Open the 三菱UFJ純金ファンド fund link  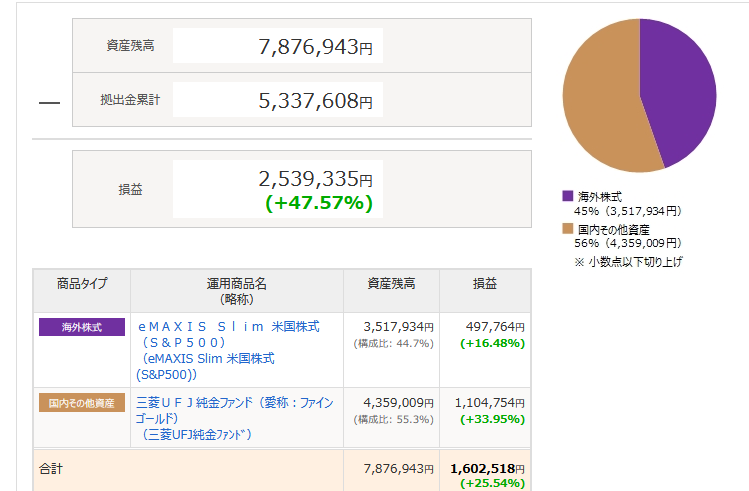pos(236,410)
